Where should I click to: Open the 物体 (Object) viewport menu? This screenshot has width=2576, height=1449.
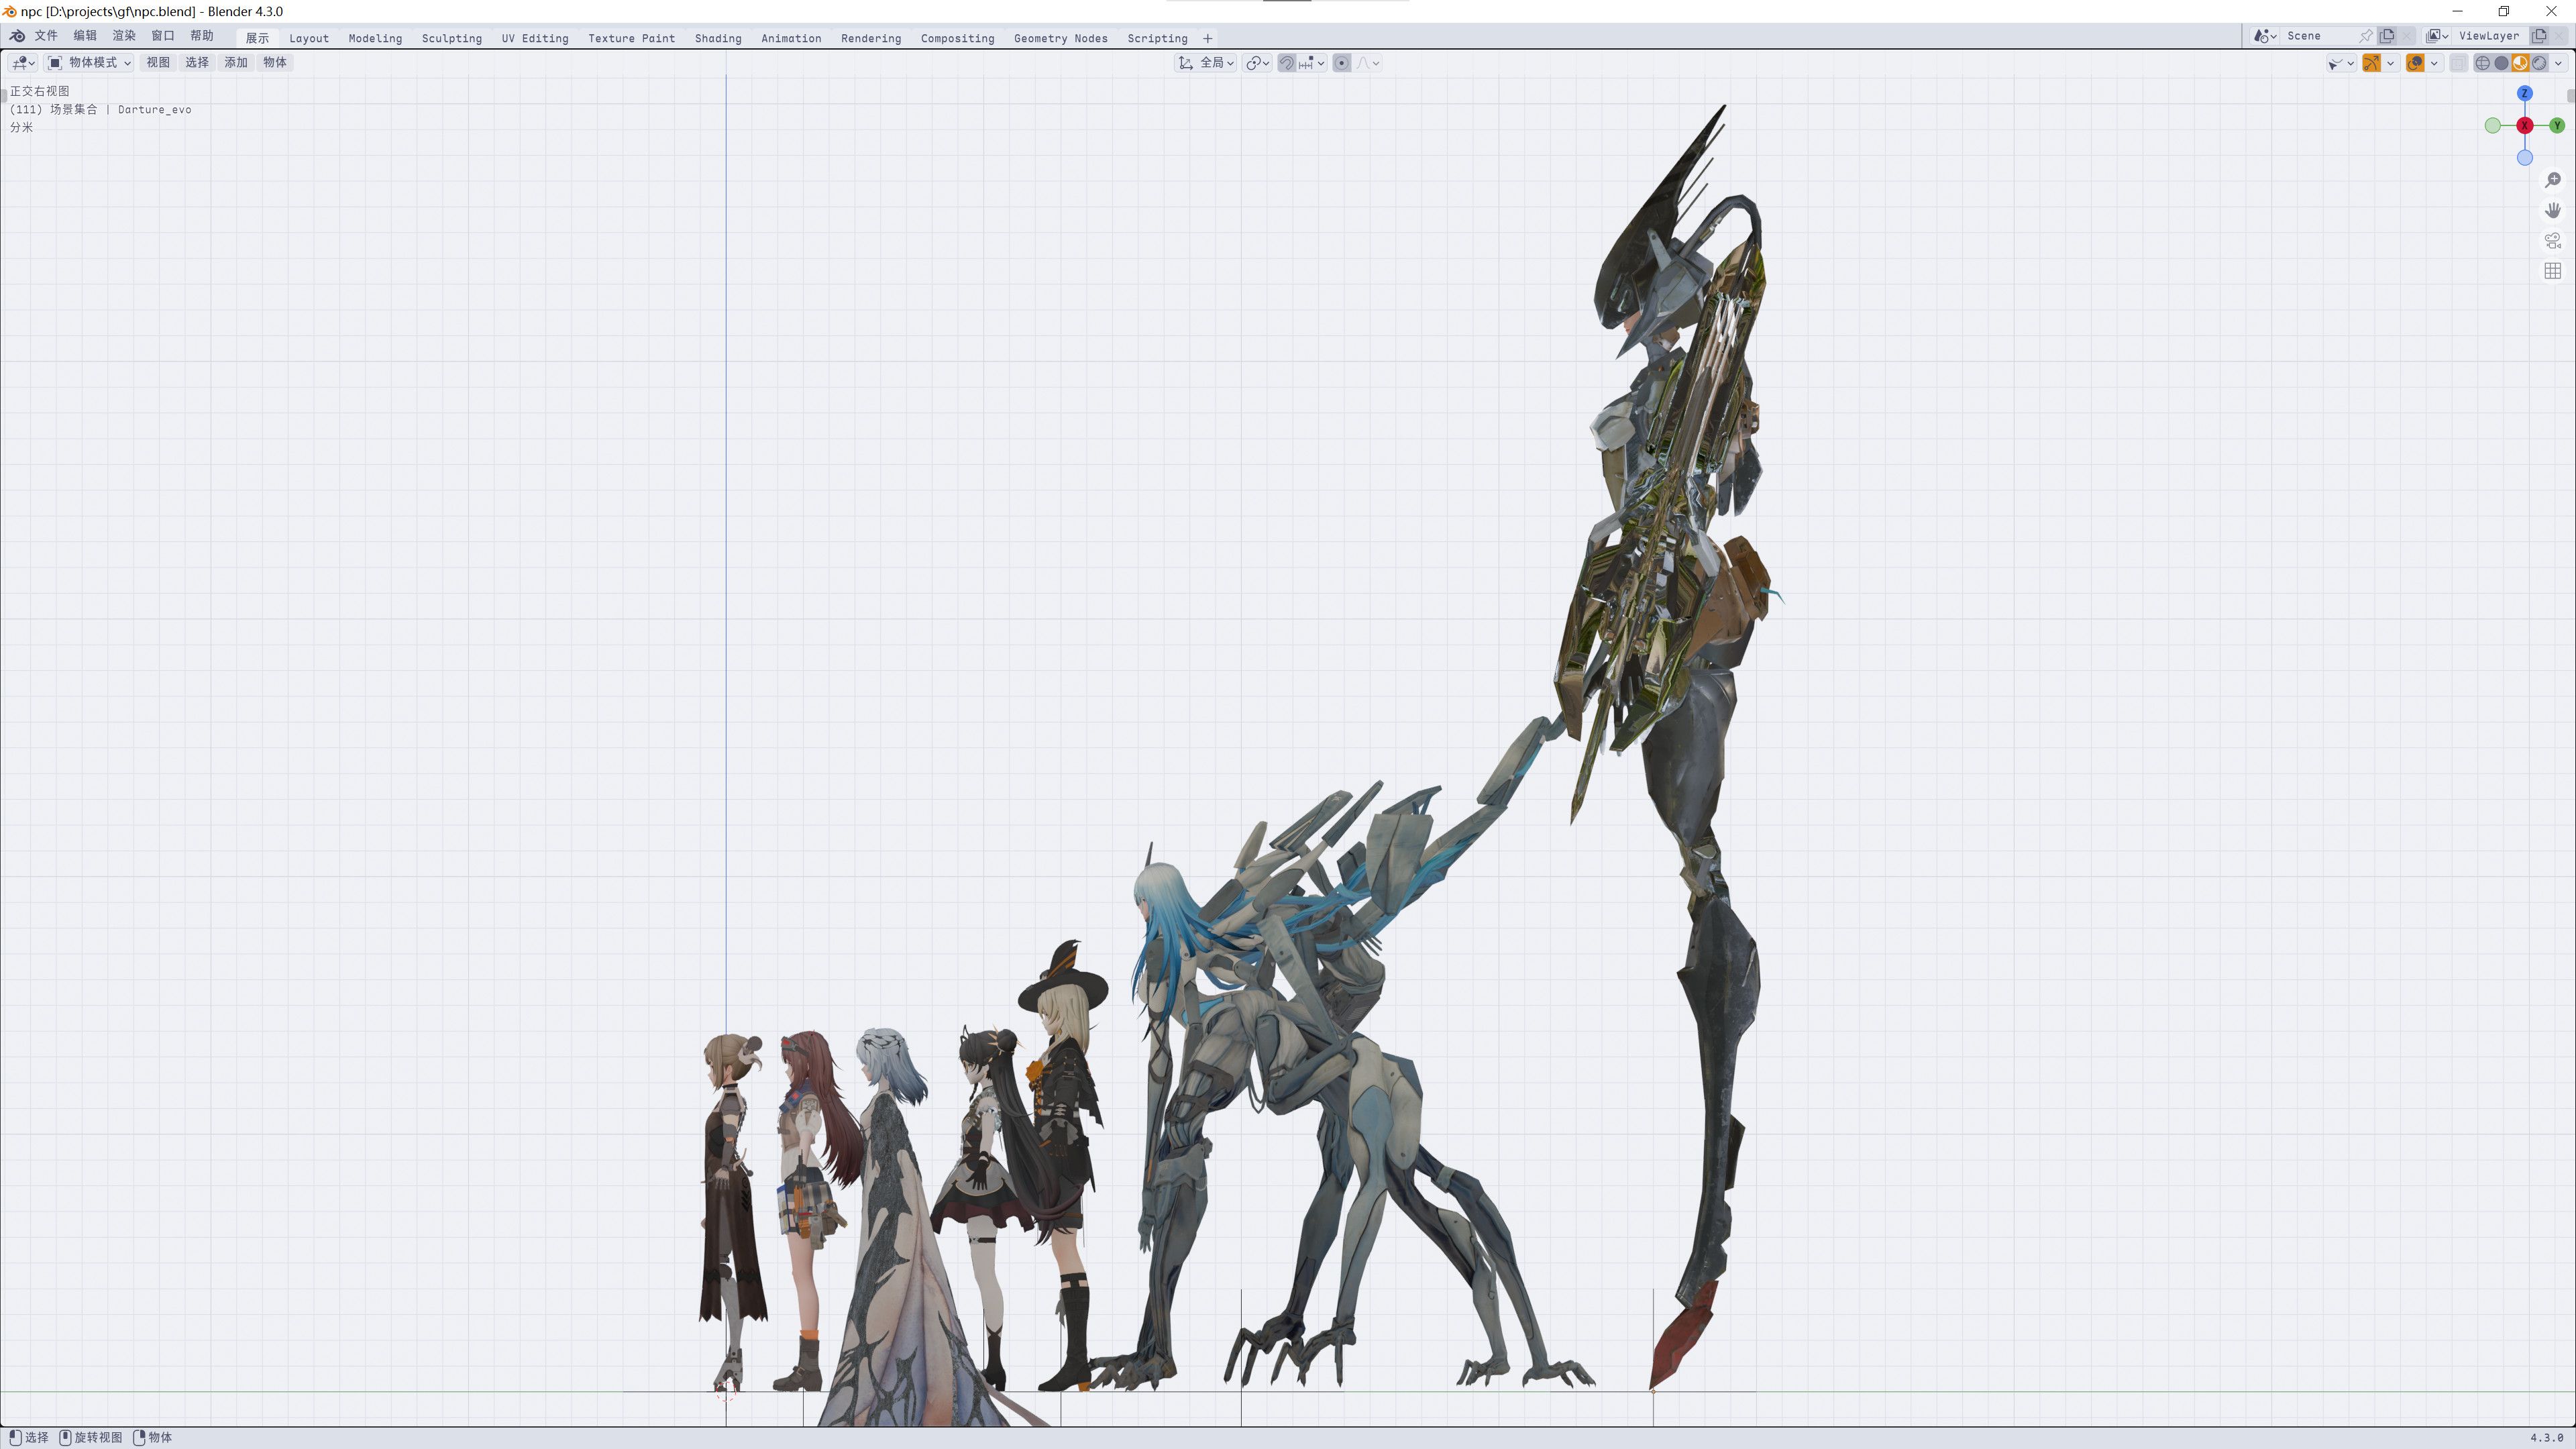(275, 62)
